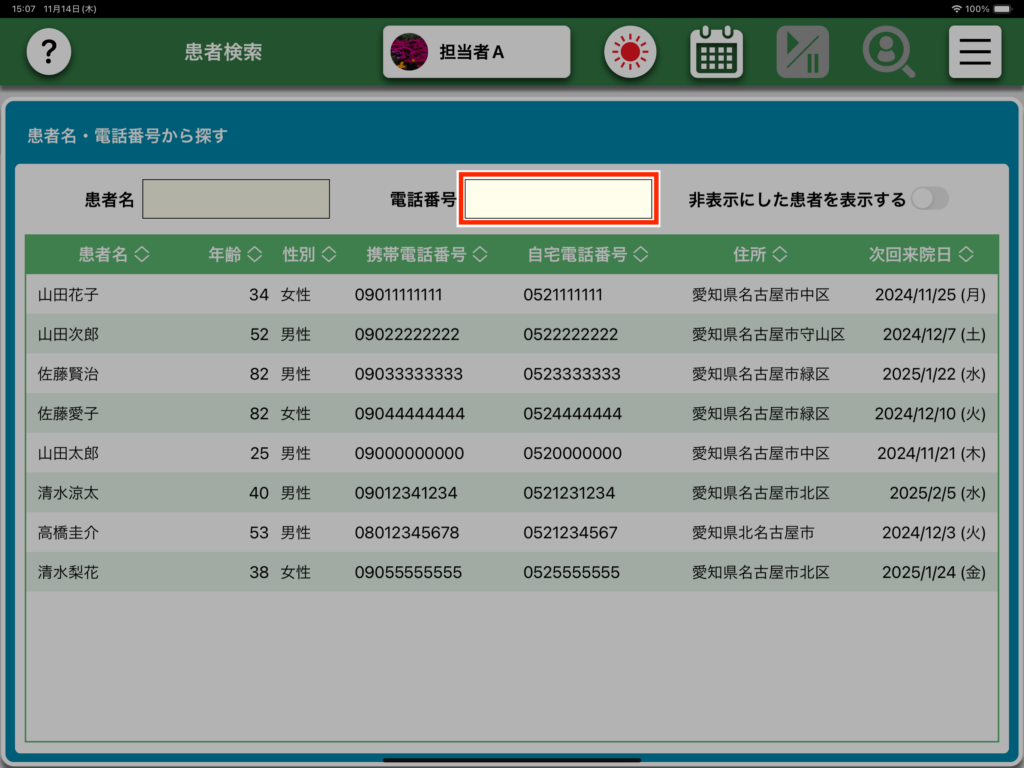Click the 電話番号 search input field

(558, 199)
